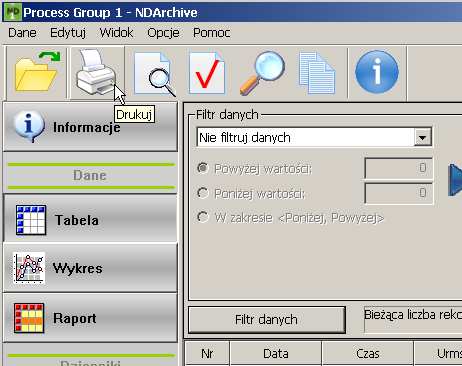Viewport: 462px width, 366px height.
Task: Expand the Nie filtruj danych dropdown
Action: click(422, 137)
